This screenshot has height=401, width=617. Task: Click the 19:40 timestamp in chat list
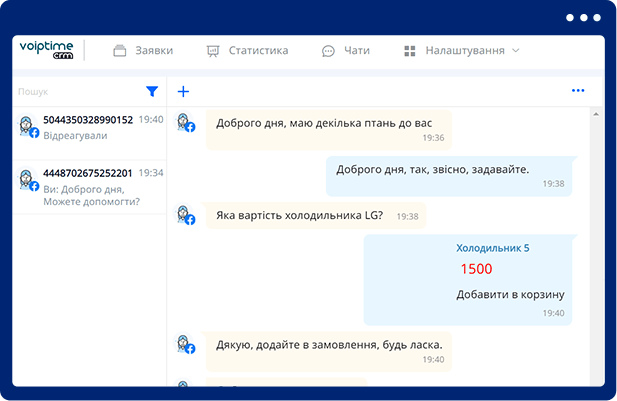[151, 120]
